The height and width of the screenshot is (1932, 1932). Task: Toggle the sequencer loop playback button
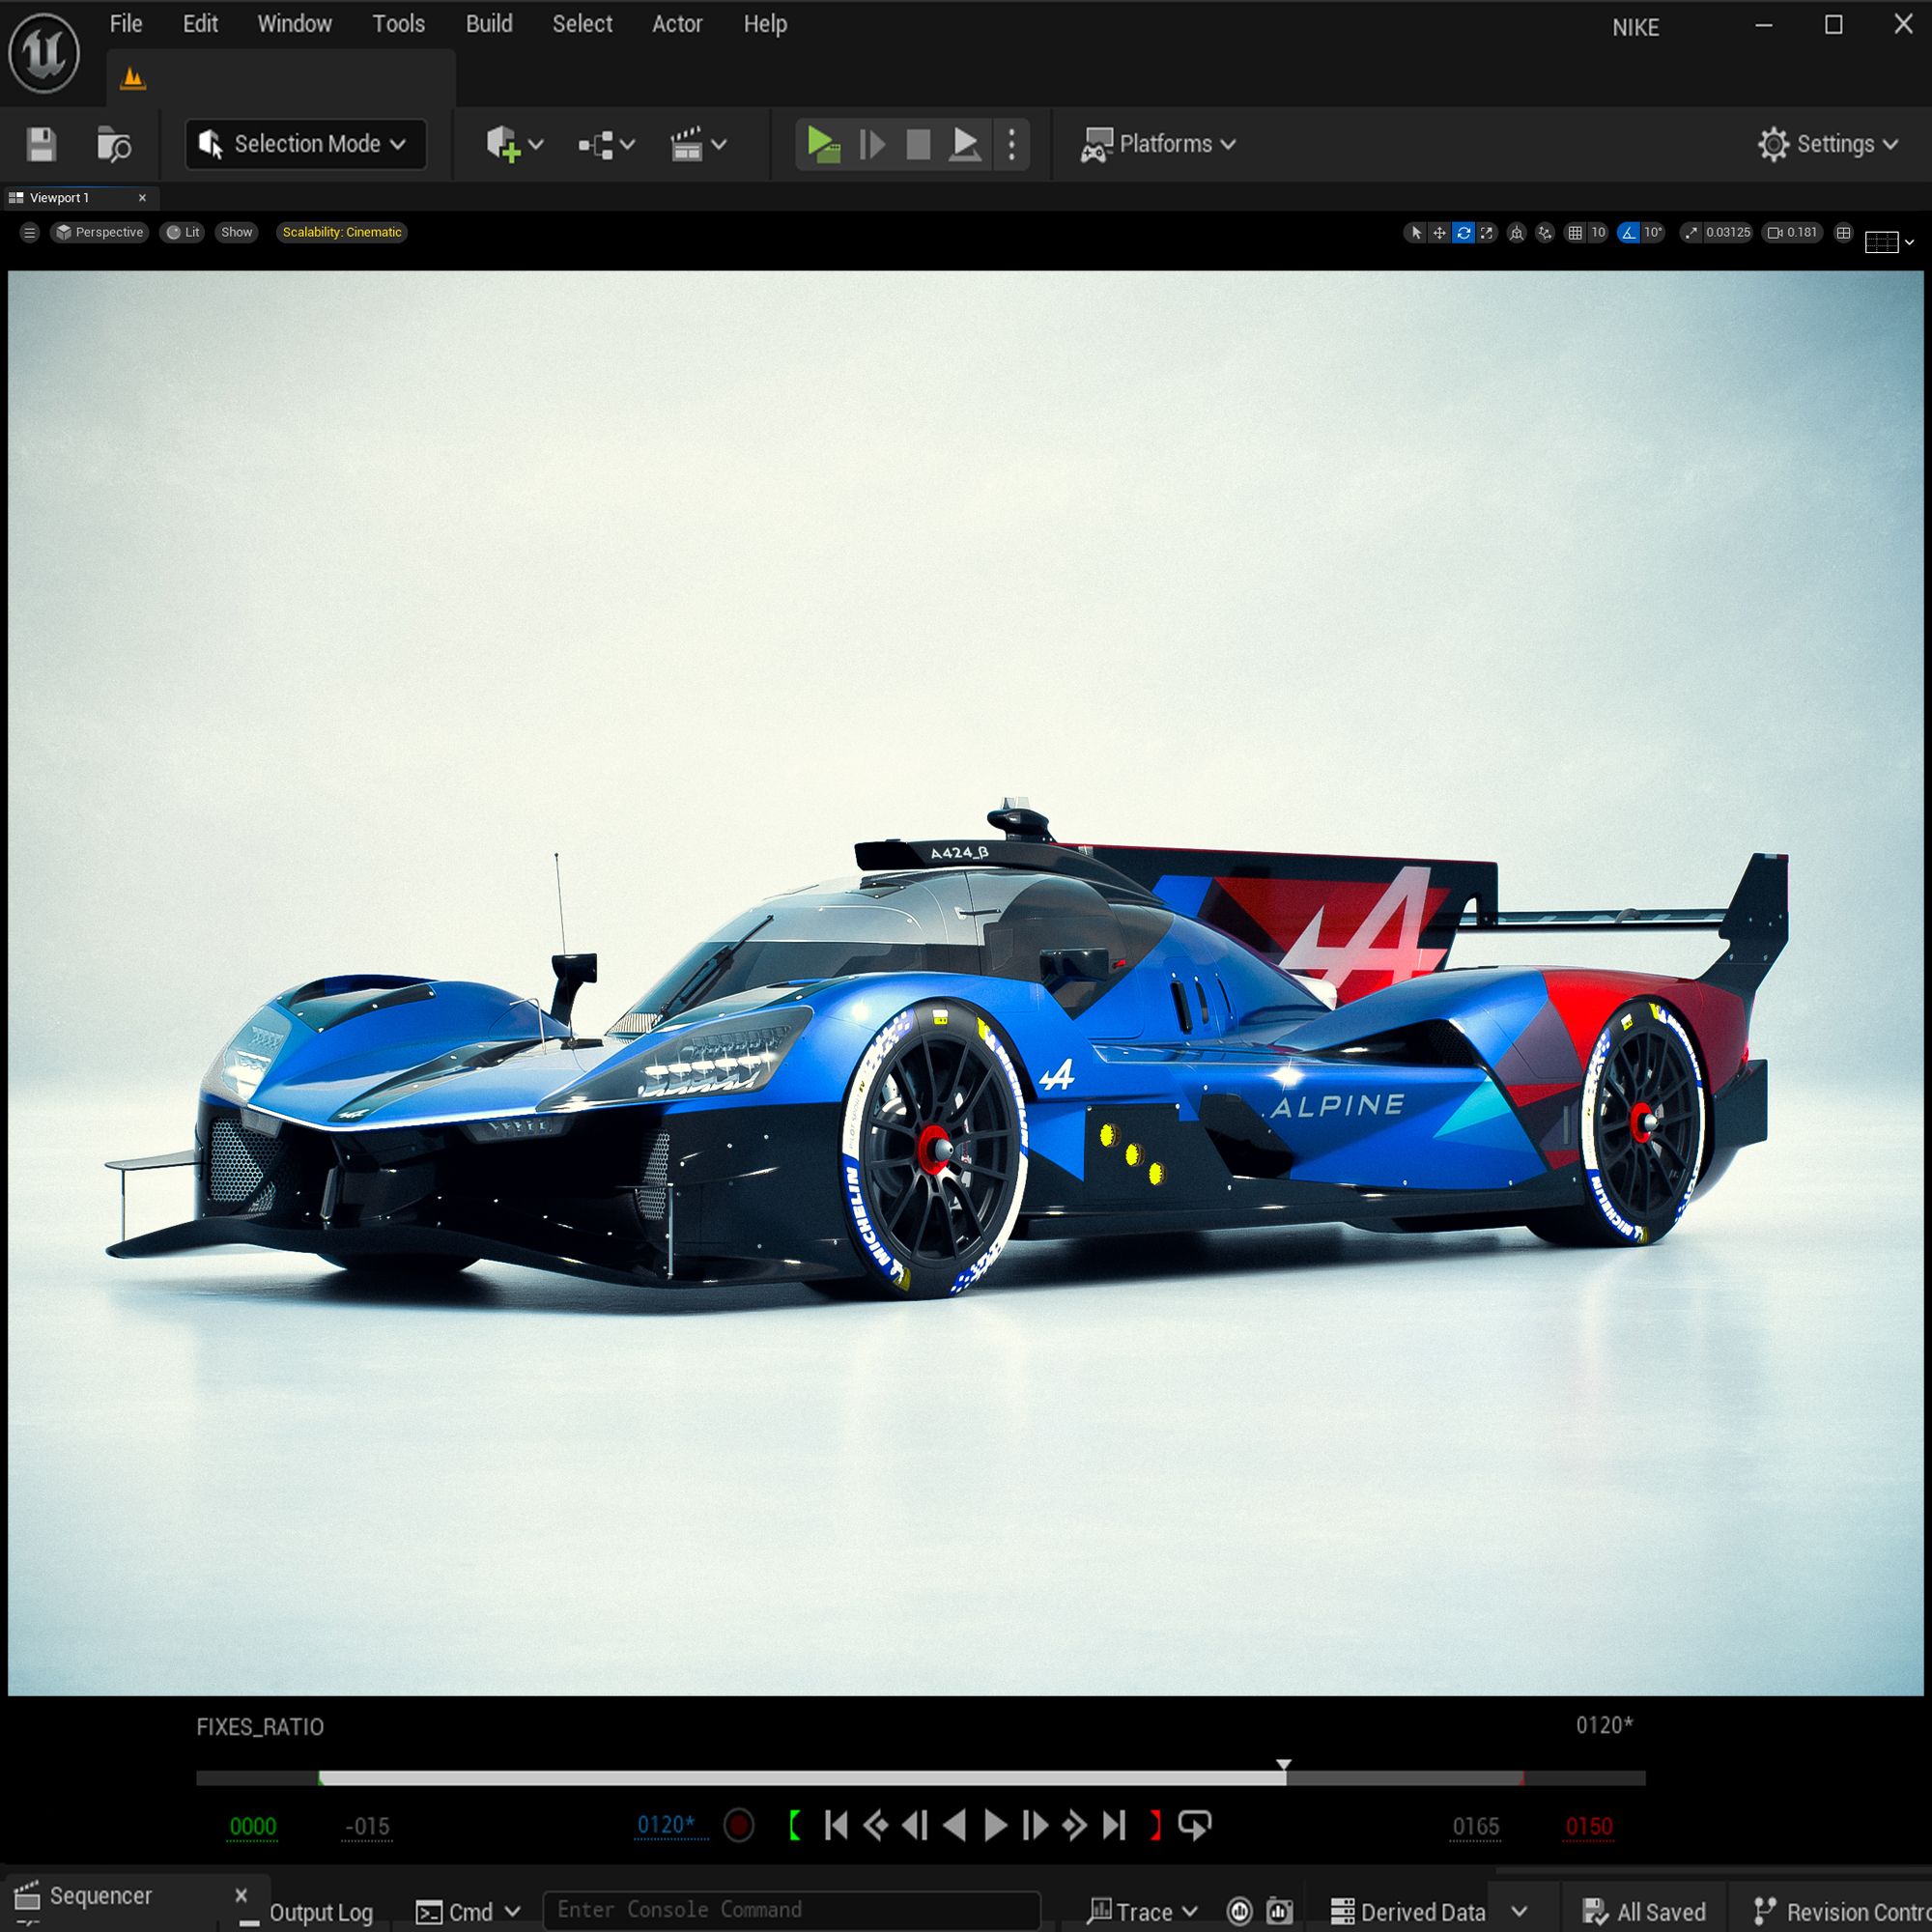coord(1194,1825)
